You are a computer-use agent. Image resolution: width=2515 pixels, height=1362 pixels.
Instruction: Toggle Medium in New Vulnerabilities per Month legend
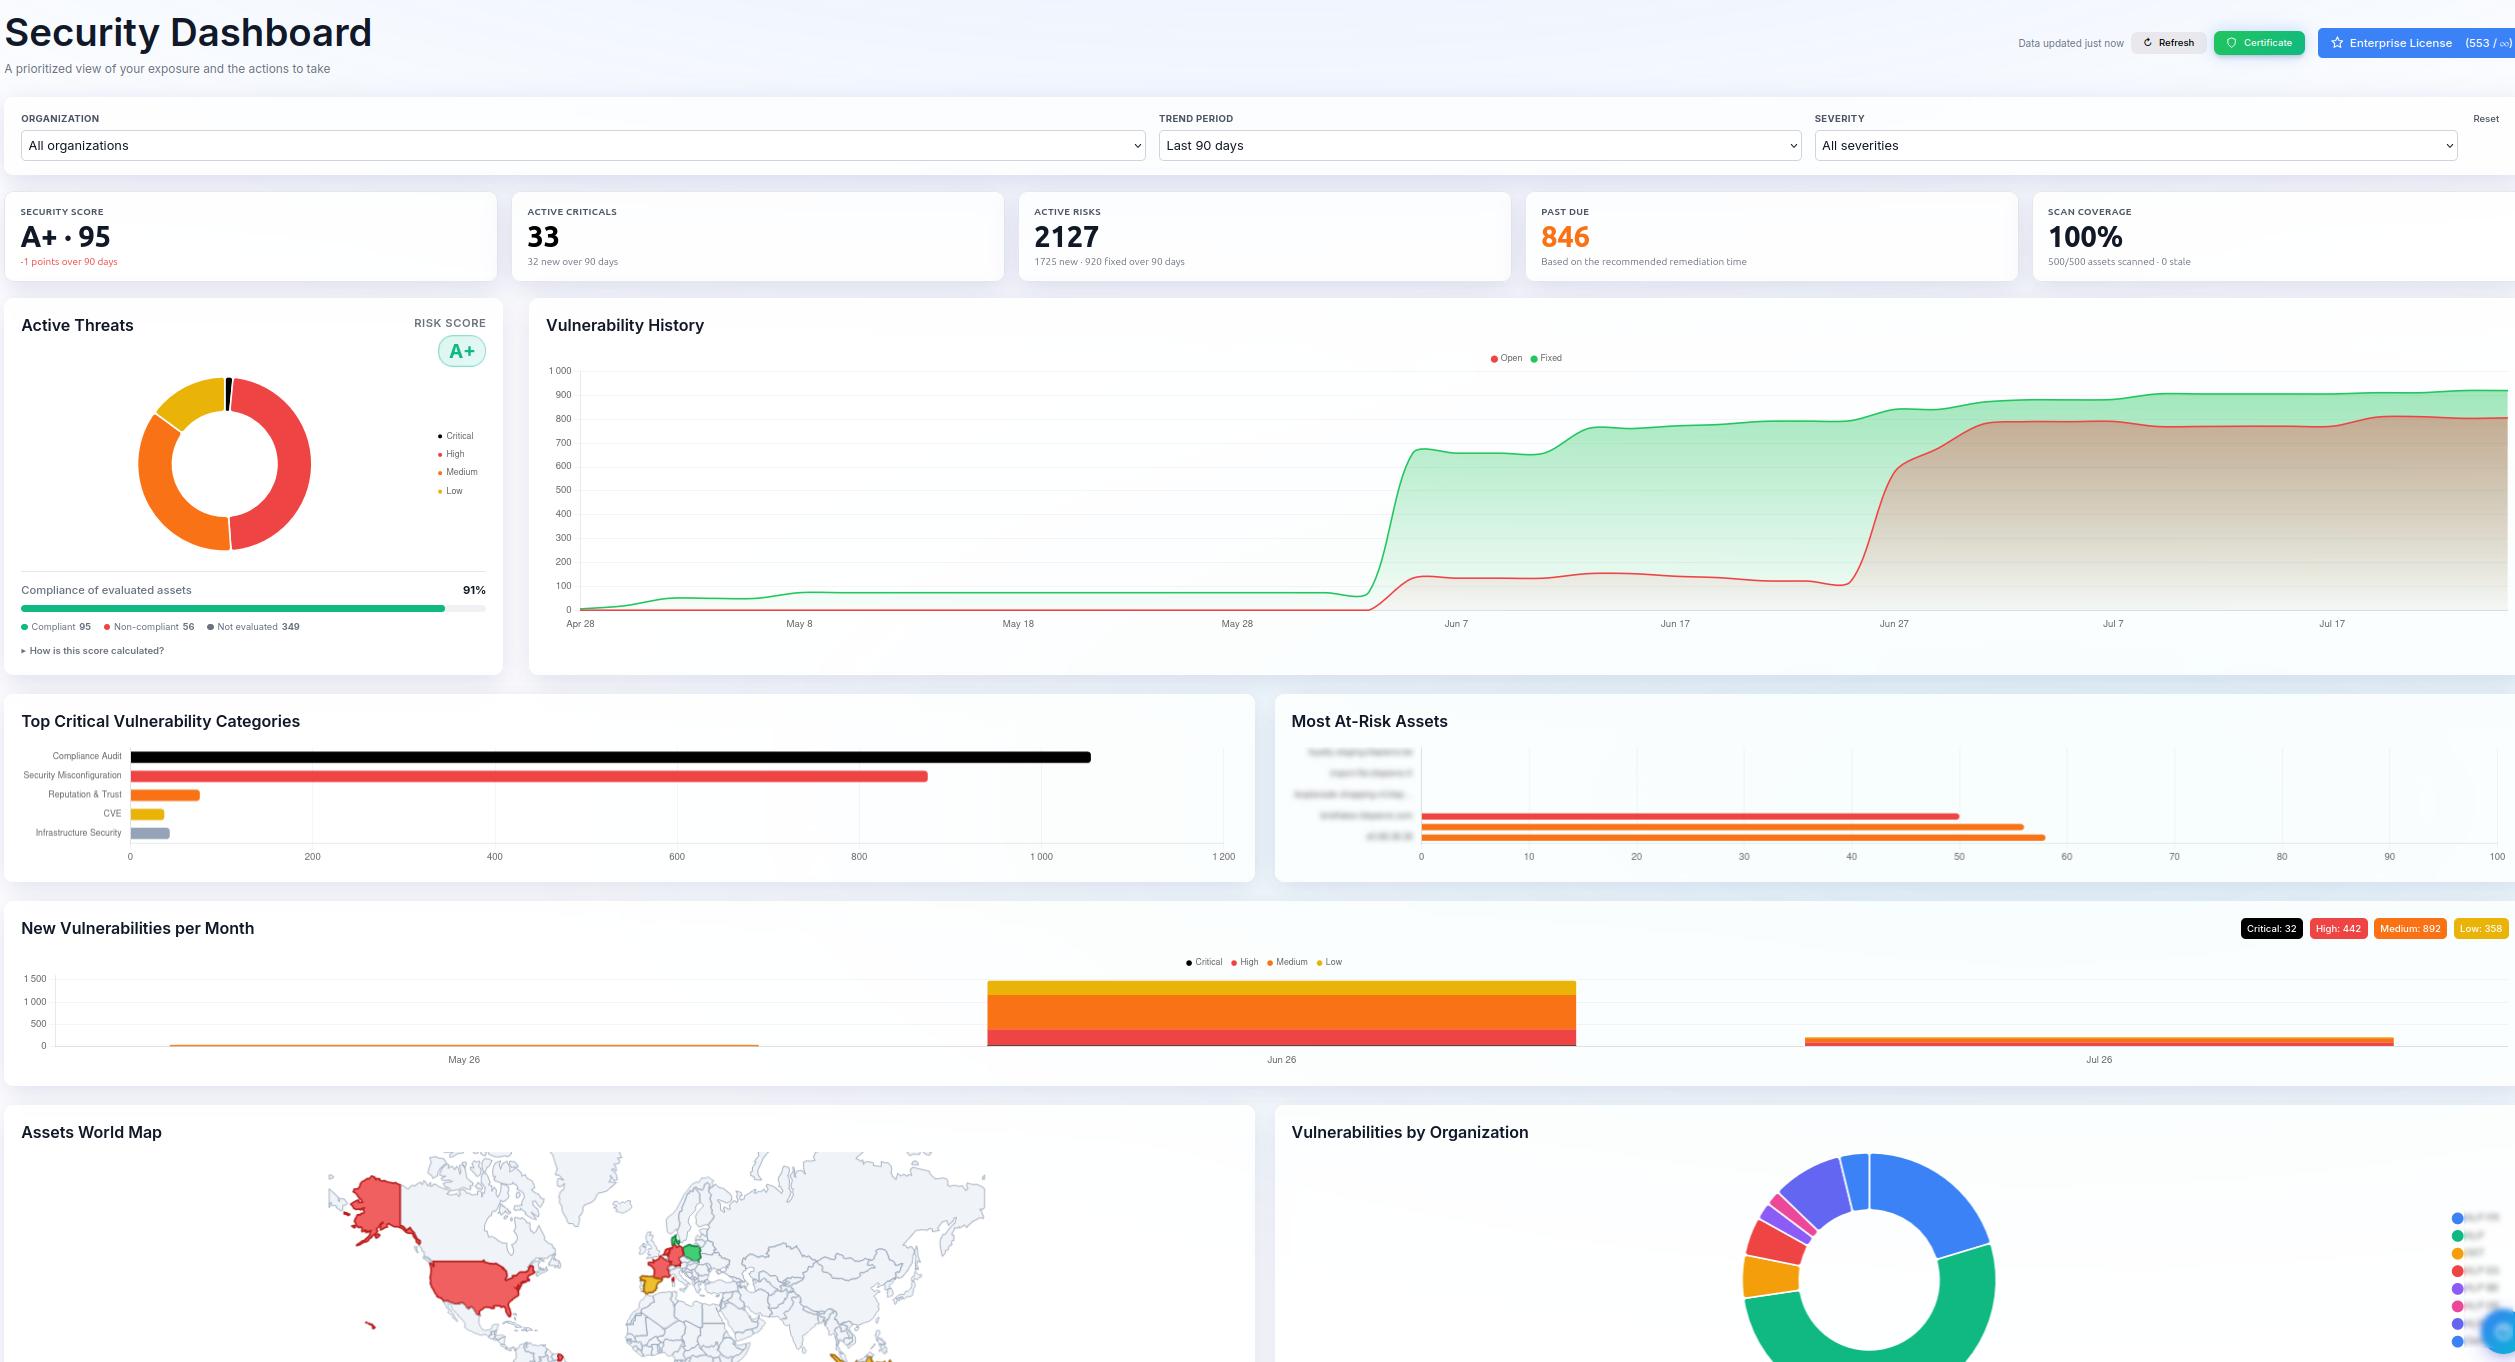point(1287,962)
